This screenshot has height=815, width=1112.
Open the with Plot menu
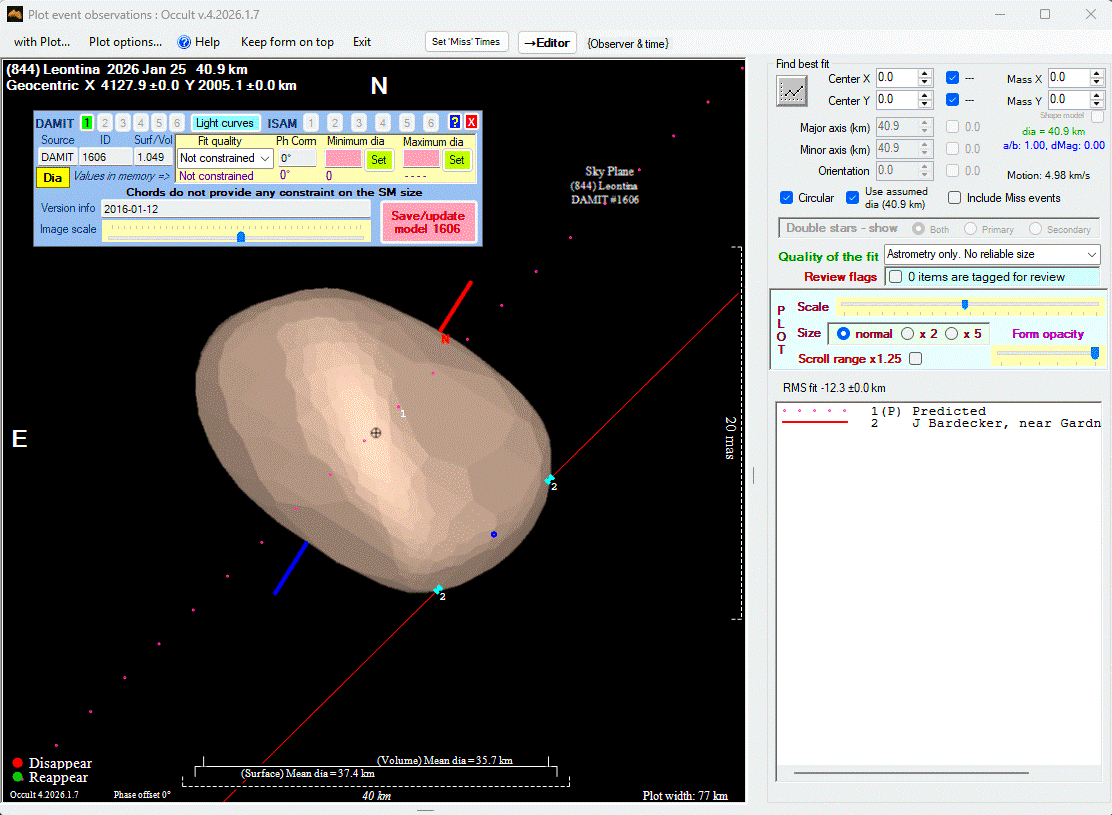tap(42, 42)
